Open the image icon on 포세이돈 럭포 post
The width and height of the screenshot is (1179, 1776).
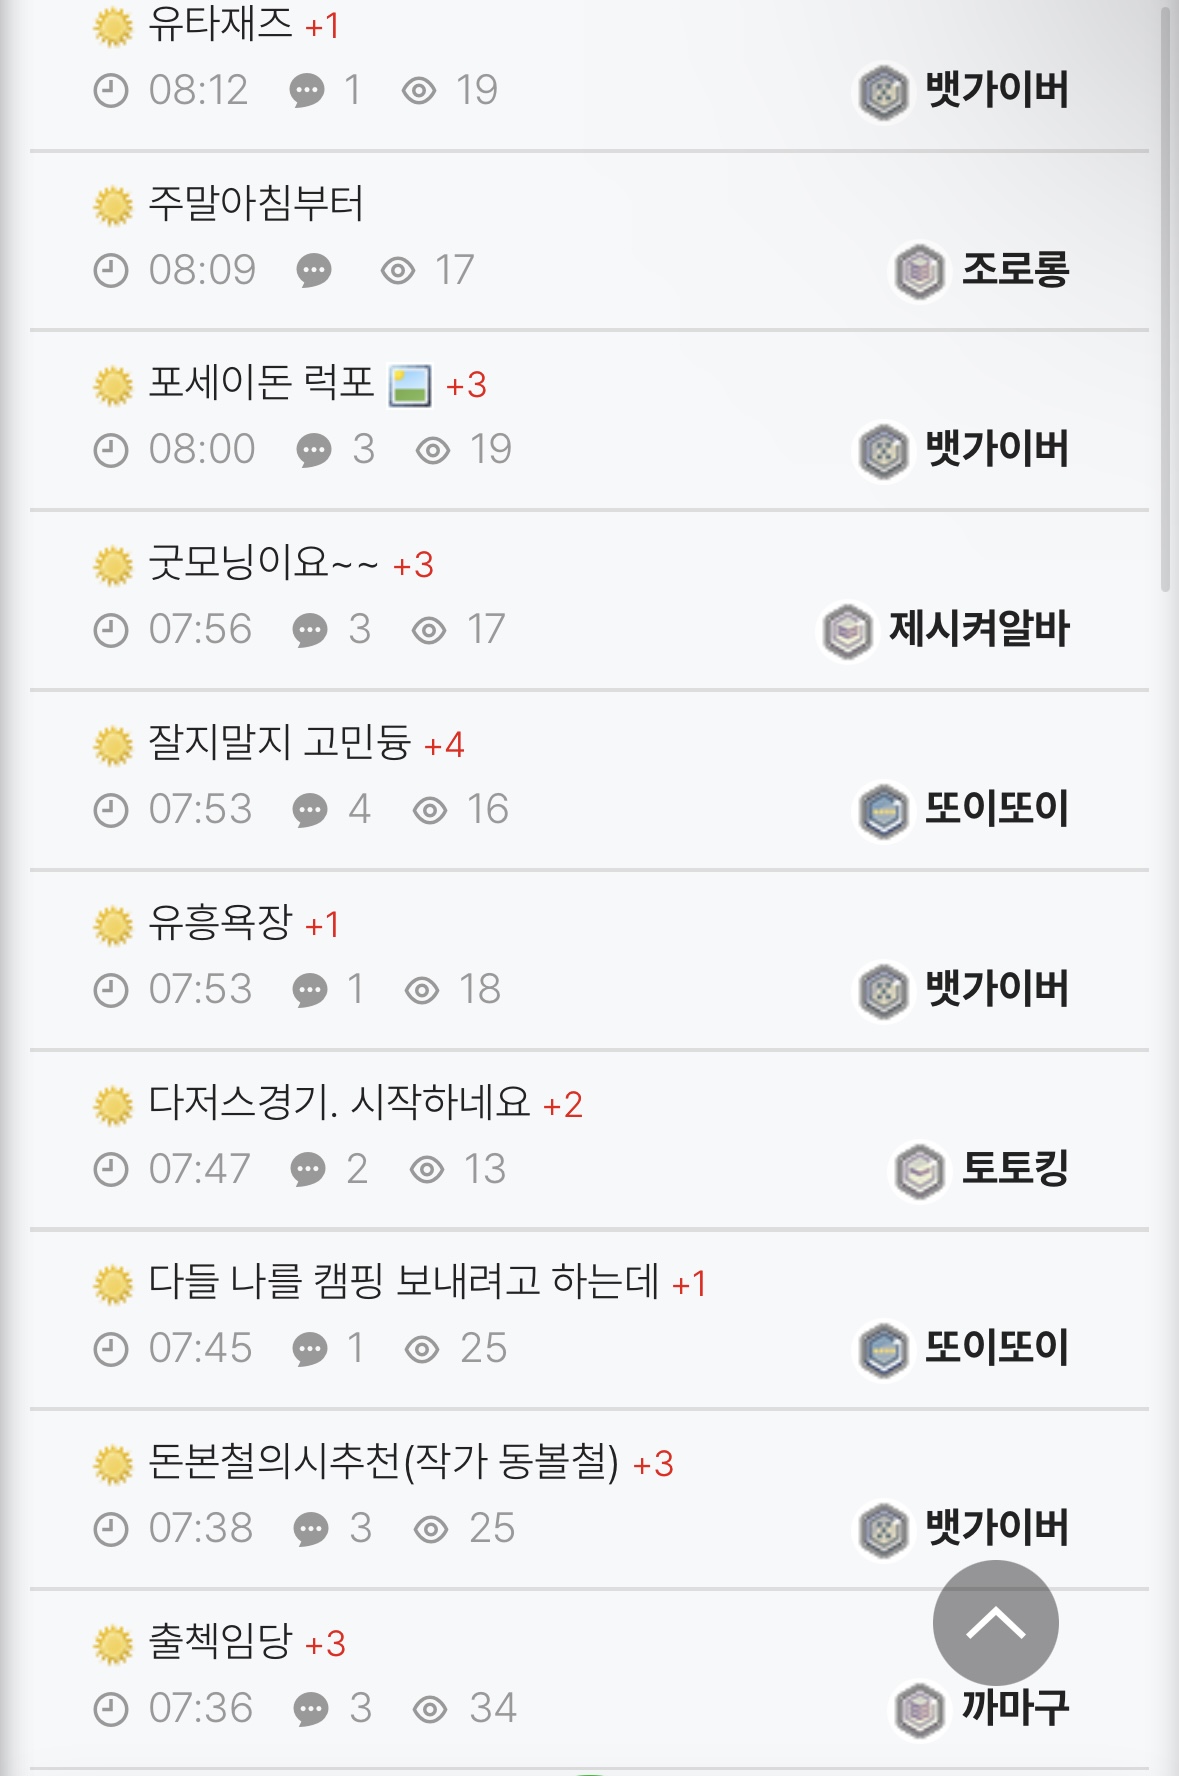(x=410, y=385)
